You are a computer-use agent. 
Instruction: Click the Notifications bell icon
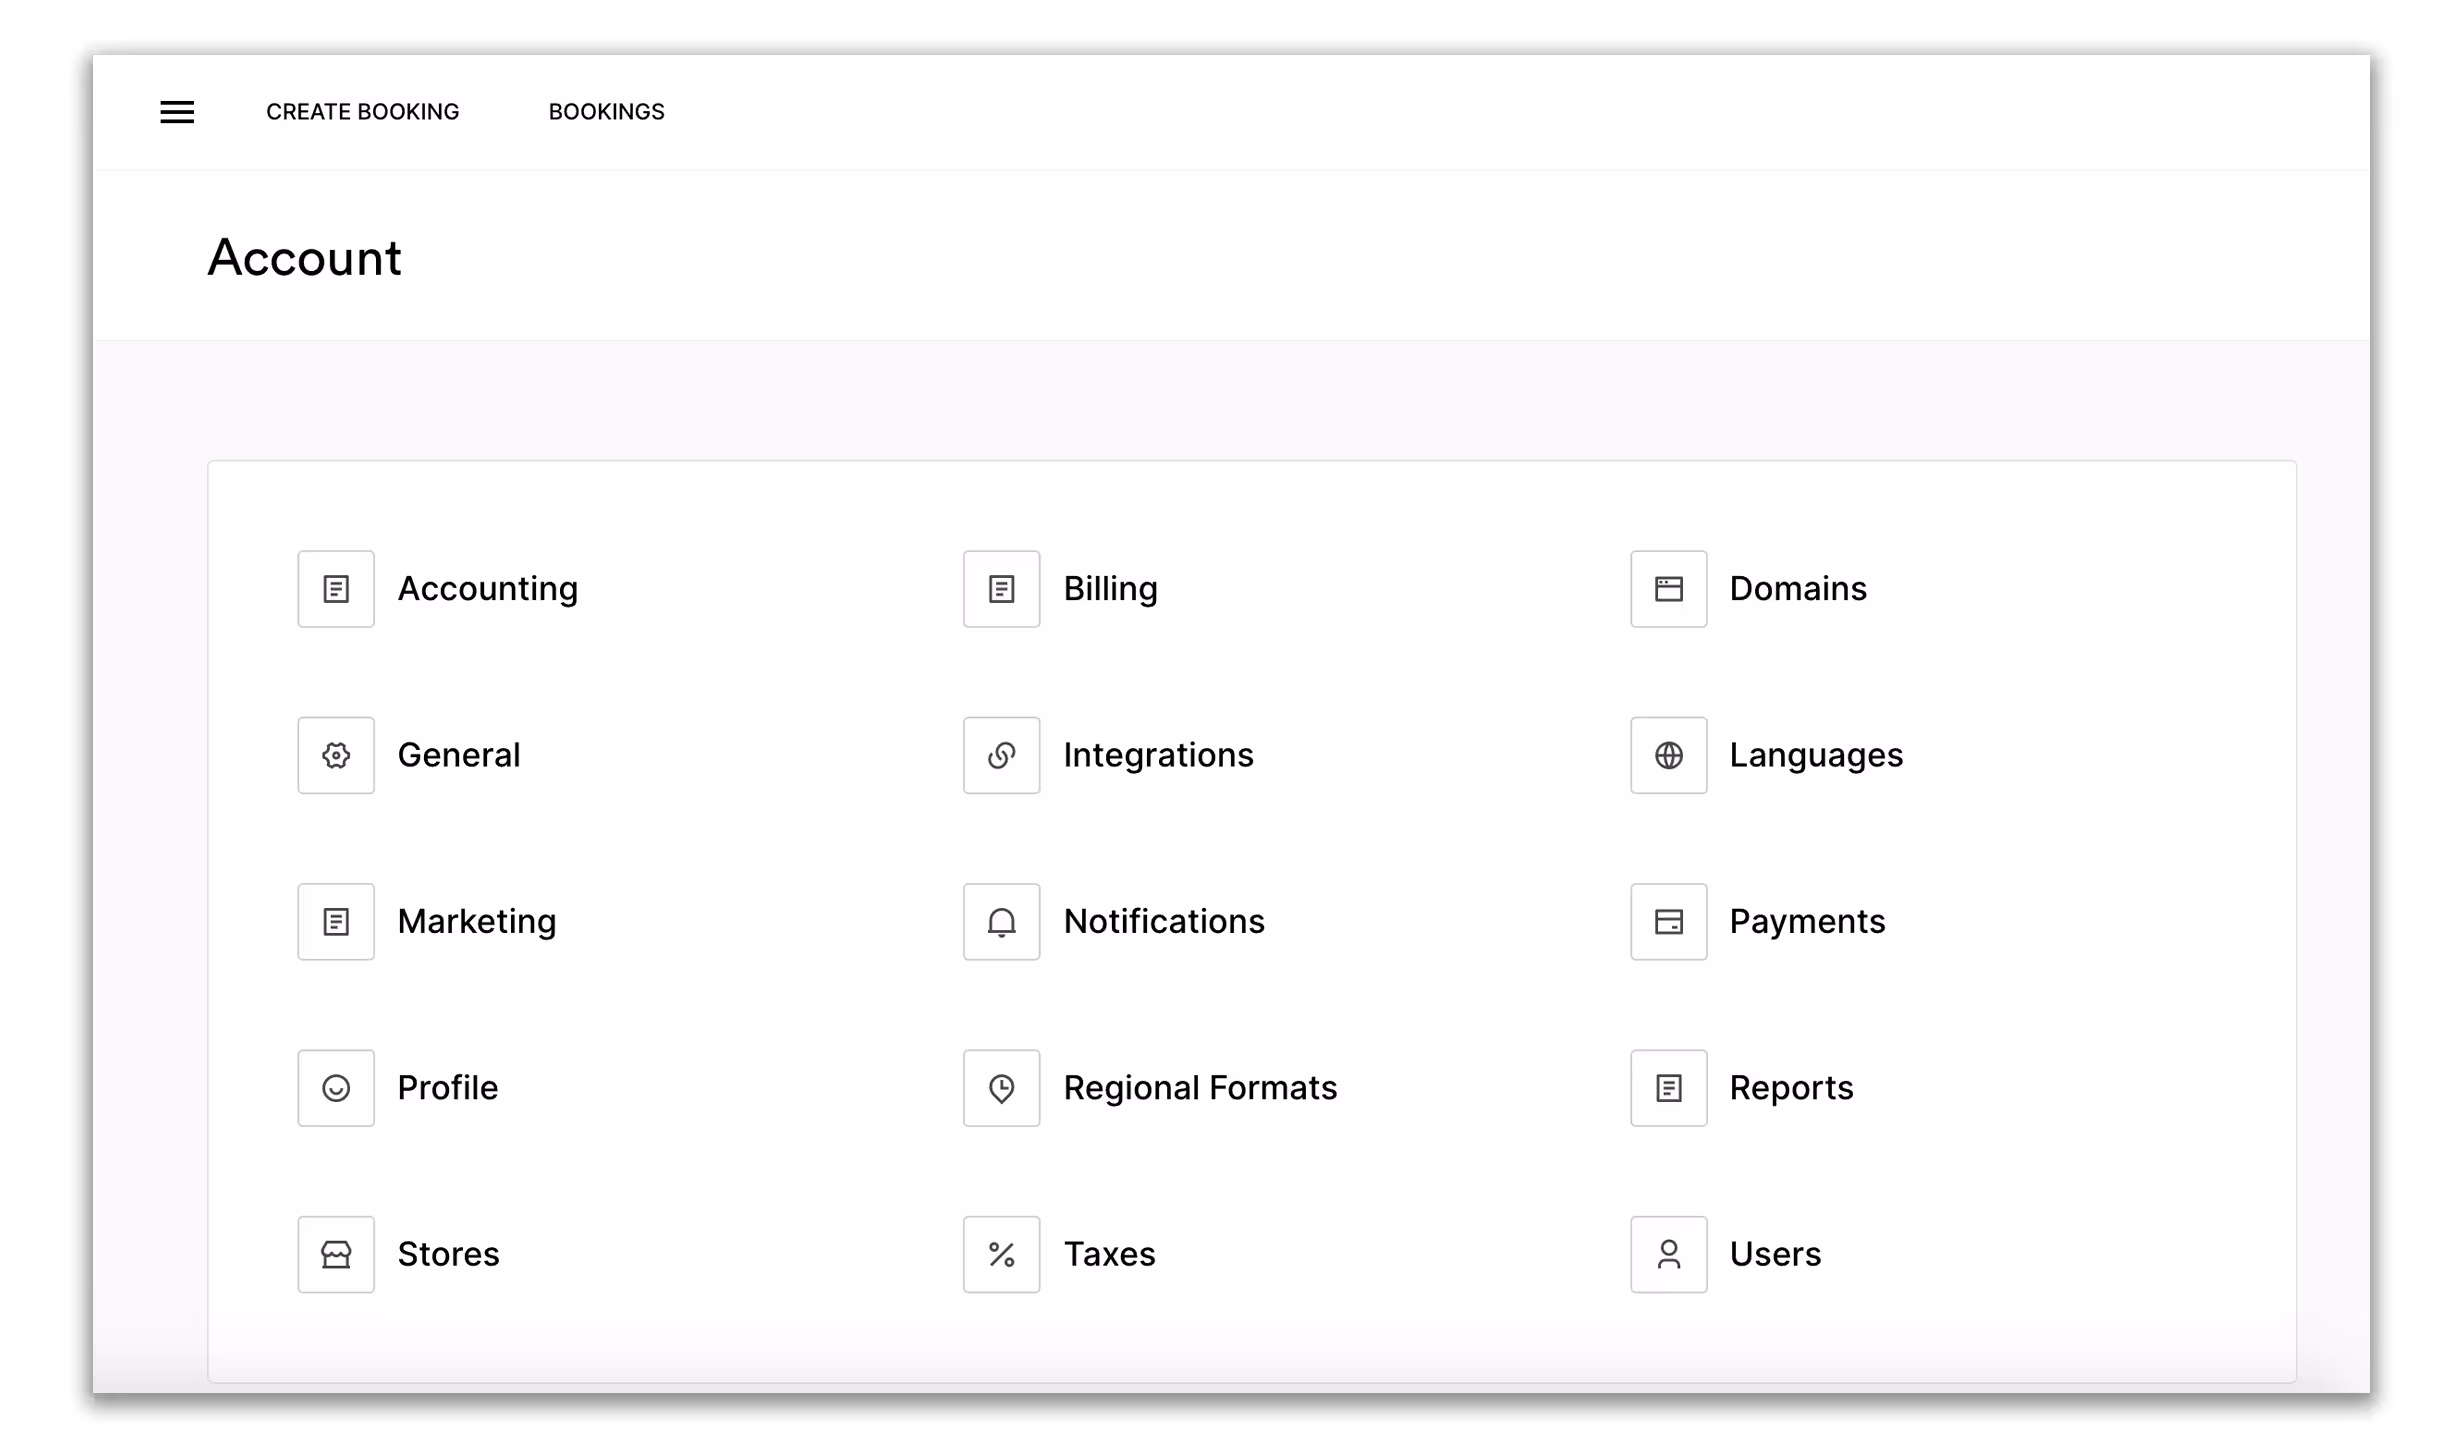coord(1001,922)
